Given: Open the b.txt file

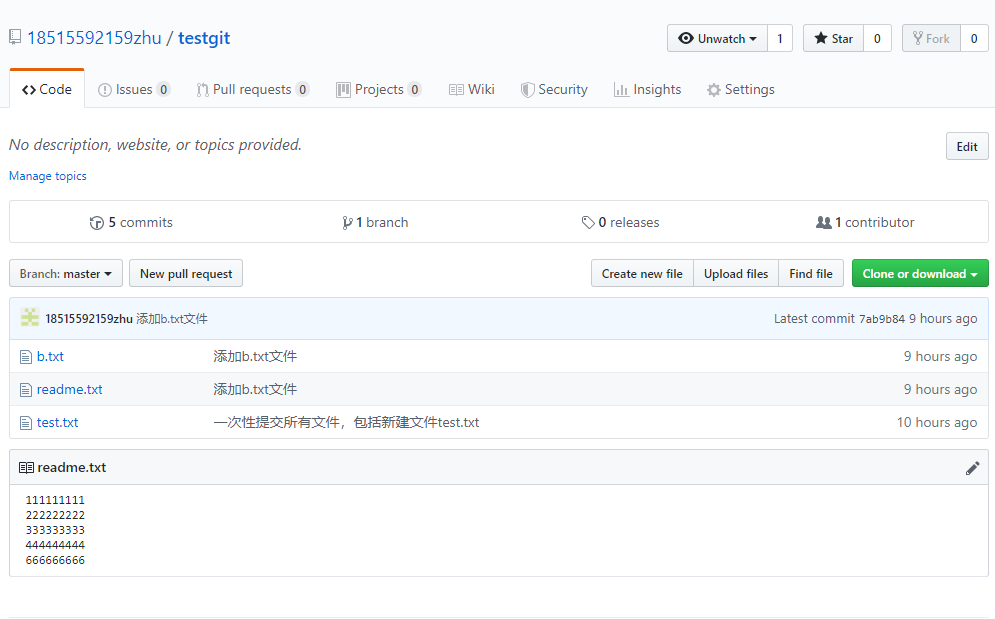Looking at the screenshot, I should (50, 357).
